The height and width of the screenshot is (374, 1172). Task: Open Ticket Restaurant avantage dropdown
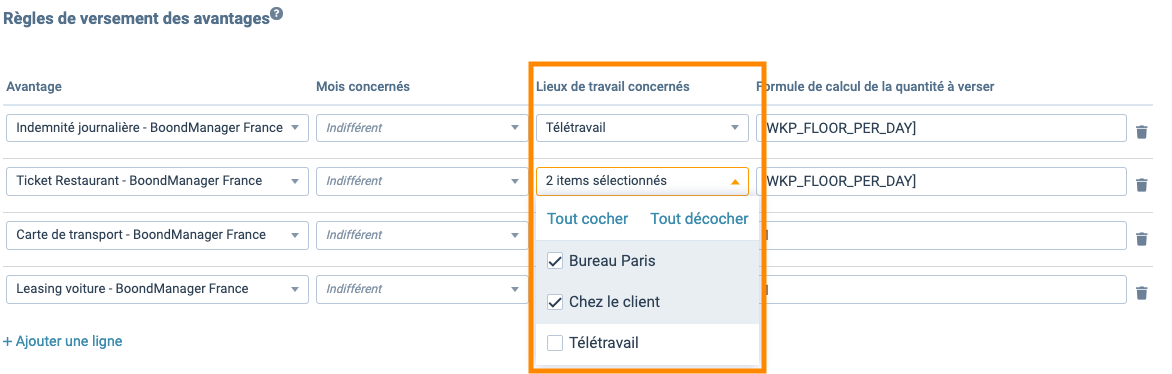coord(157,181)
